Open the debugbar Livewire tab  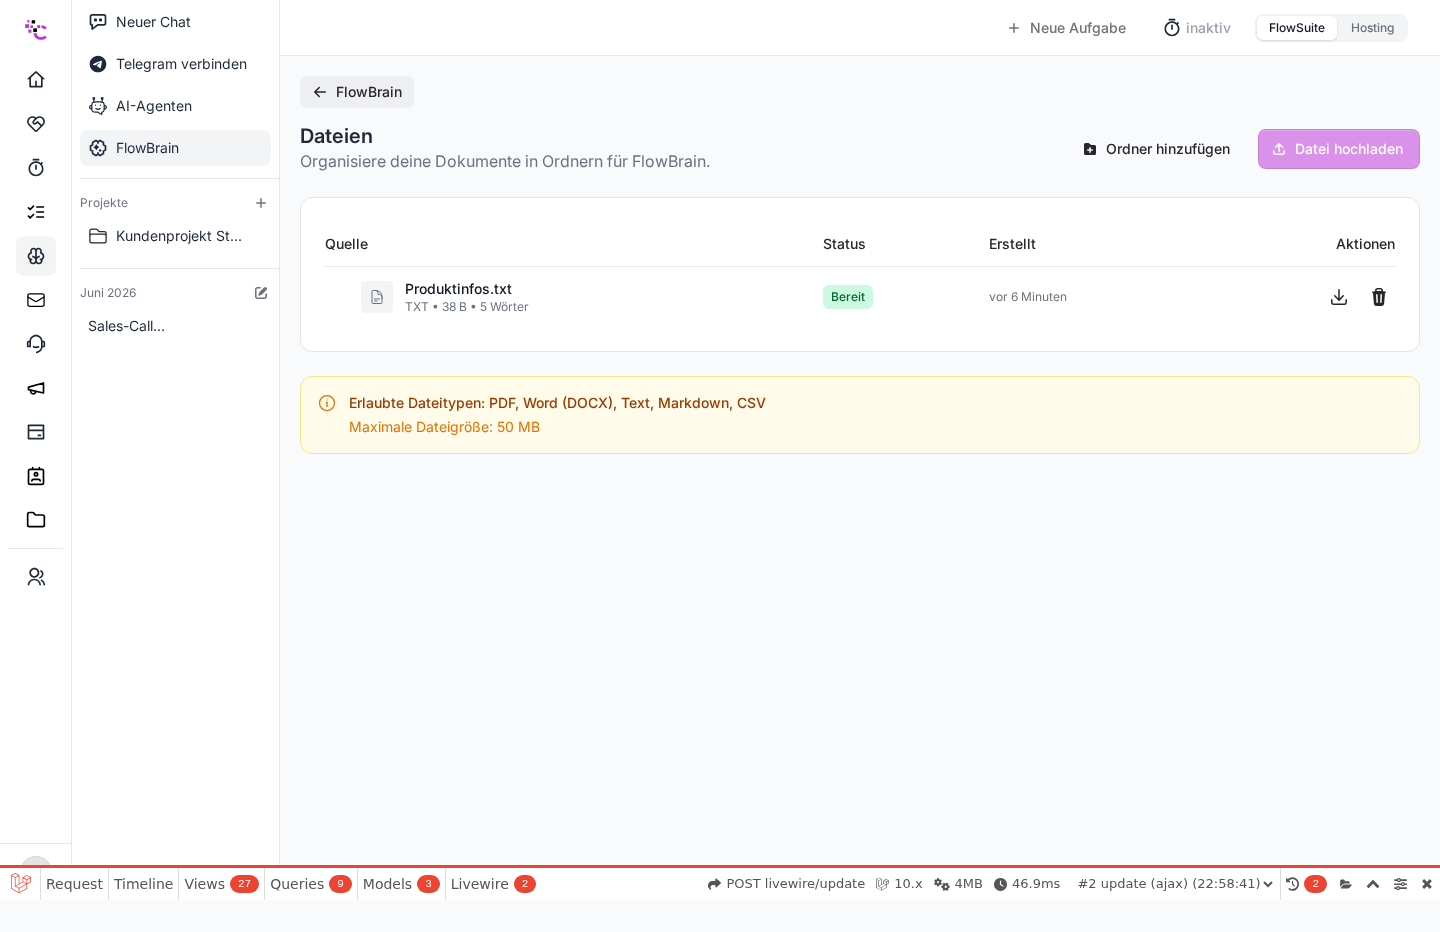coord(493,884)
